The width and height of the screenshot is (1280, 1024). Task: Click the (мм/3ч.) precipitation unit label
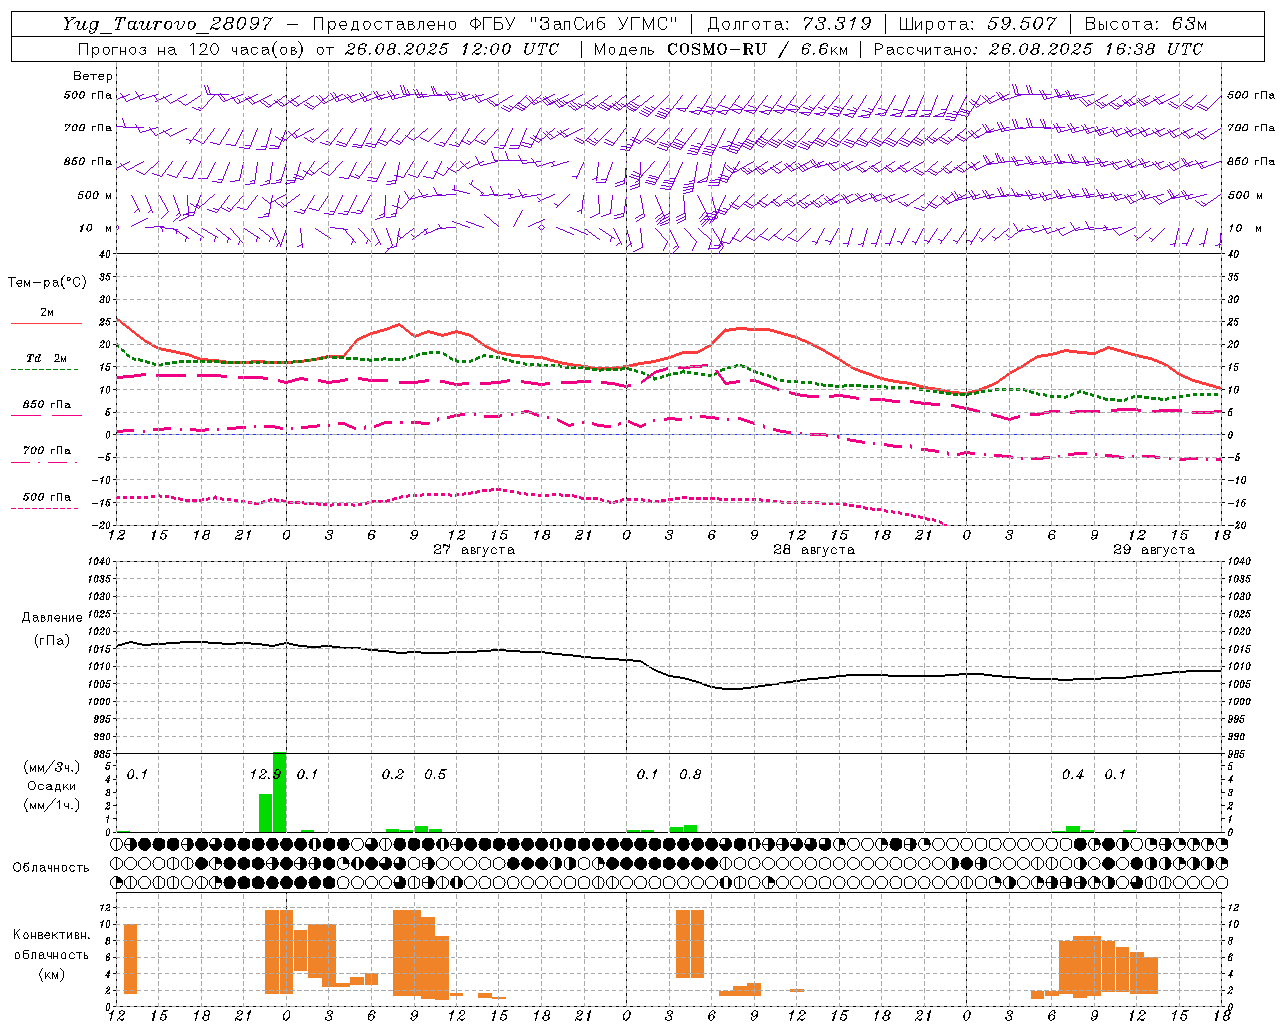click(x=51, y=767)
